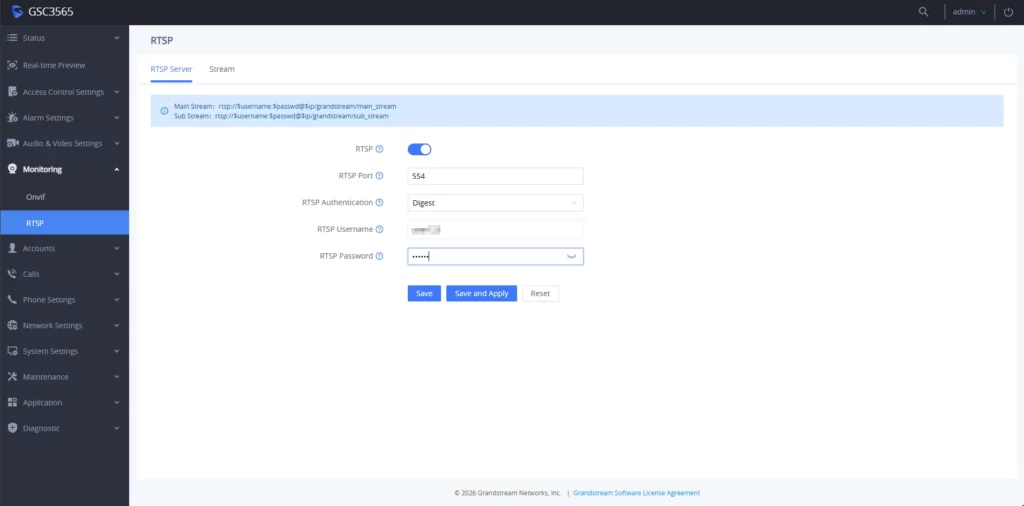Image resolution: width=1024 pixels, height=506 pixels.
Task: Click help icon beside RTSP Username
Action: coord(379,230)
